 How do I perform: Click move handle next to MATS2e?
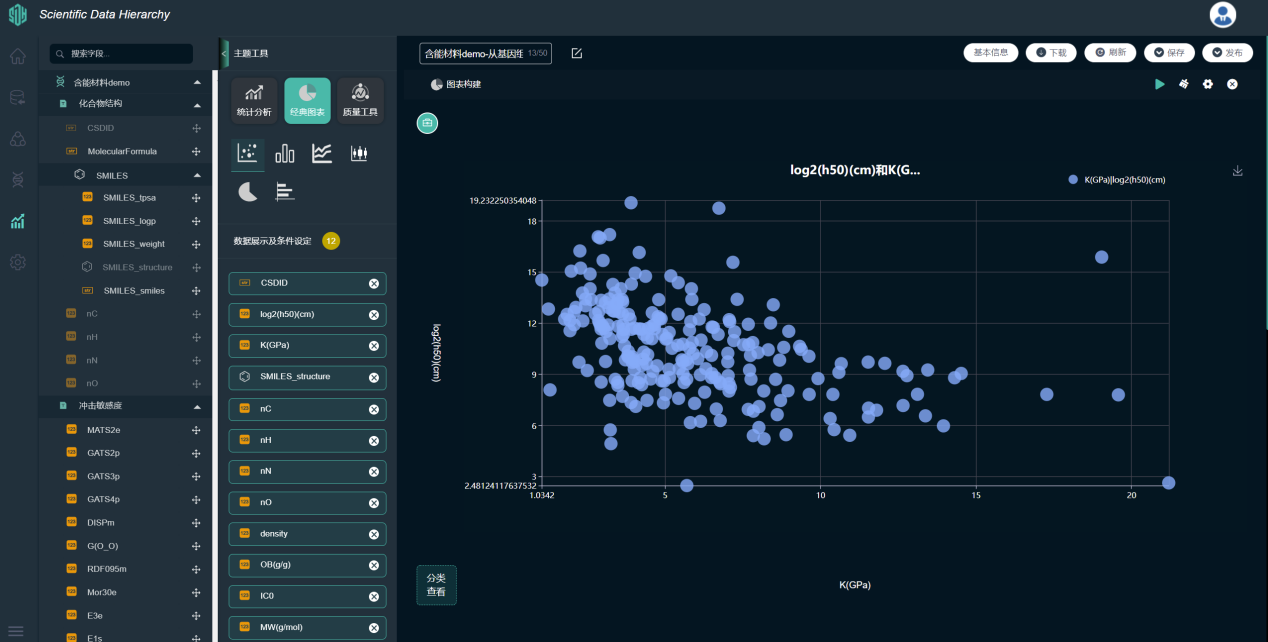[x=197, y=430]
